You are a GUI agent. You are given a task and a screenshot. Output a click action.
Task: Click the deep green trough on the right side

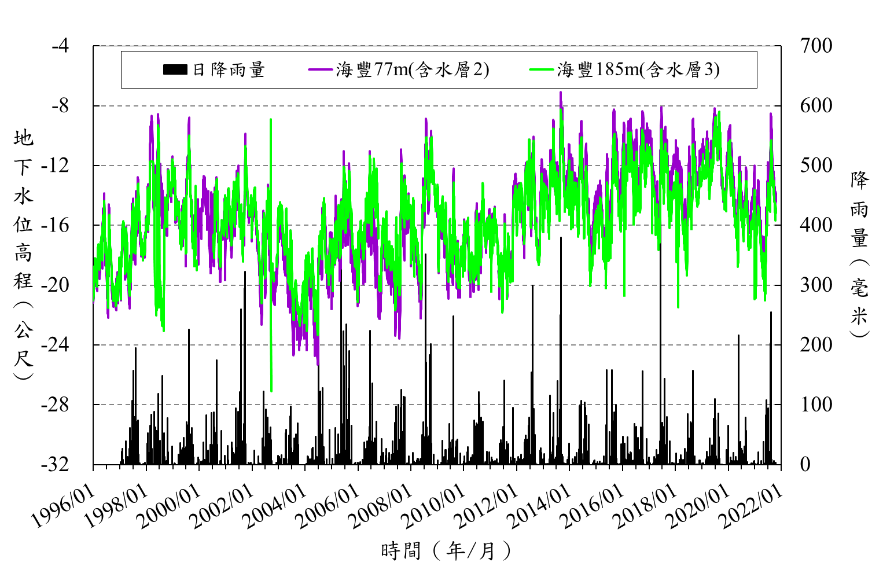coord(678,307)
